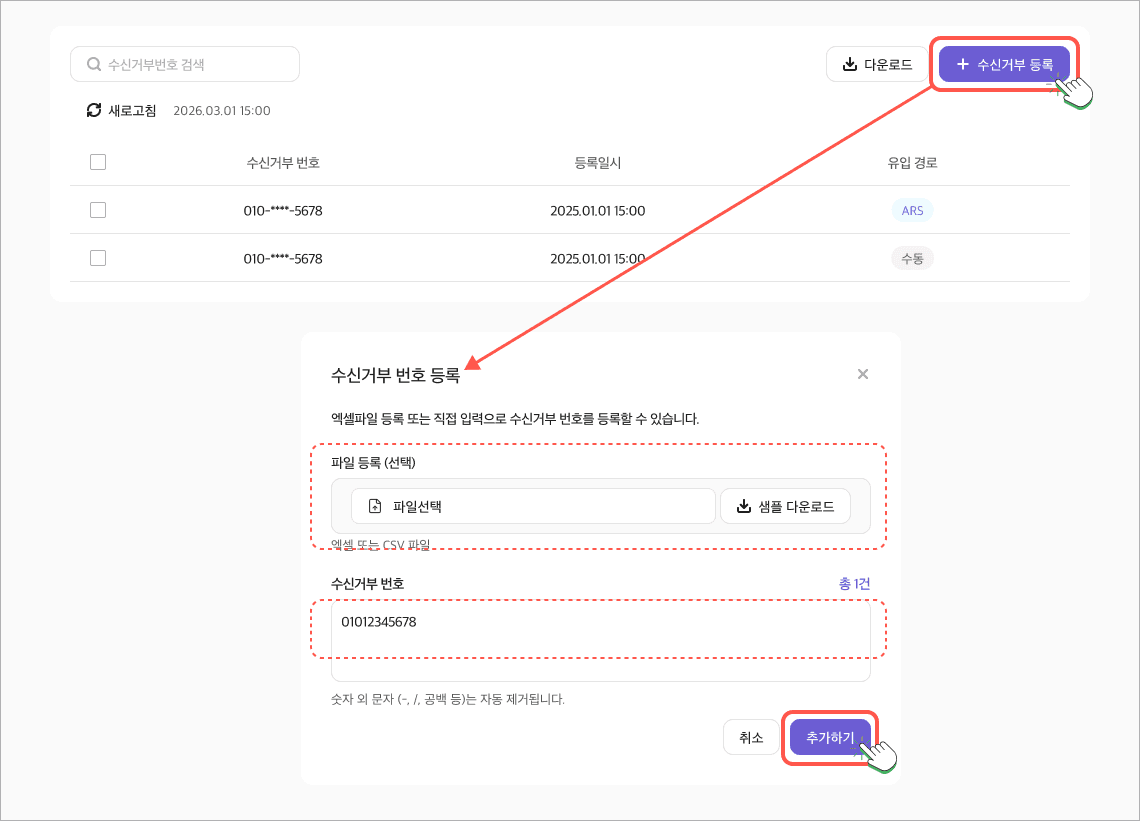Click the phone number in 수동 row
This screenshot has height=821, width=1140.
(283, 259)
